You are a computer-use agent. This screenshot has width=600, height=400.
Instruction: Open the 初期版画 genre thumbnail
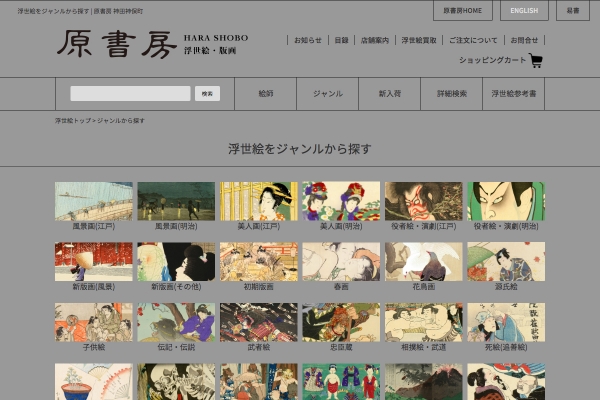click(x=259, y=262)
